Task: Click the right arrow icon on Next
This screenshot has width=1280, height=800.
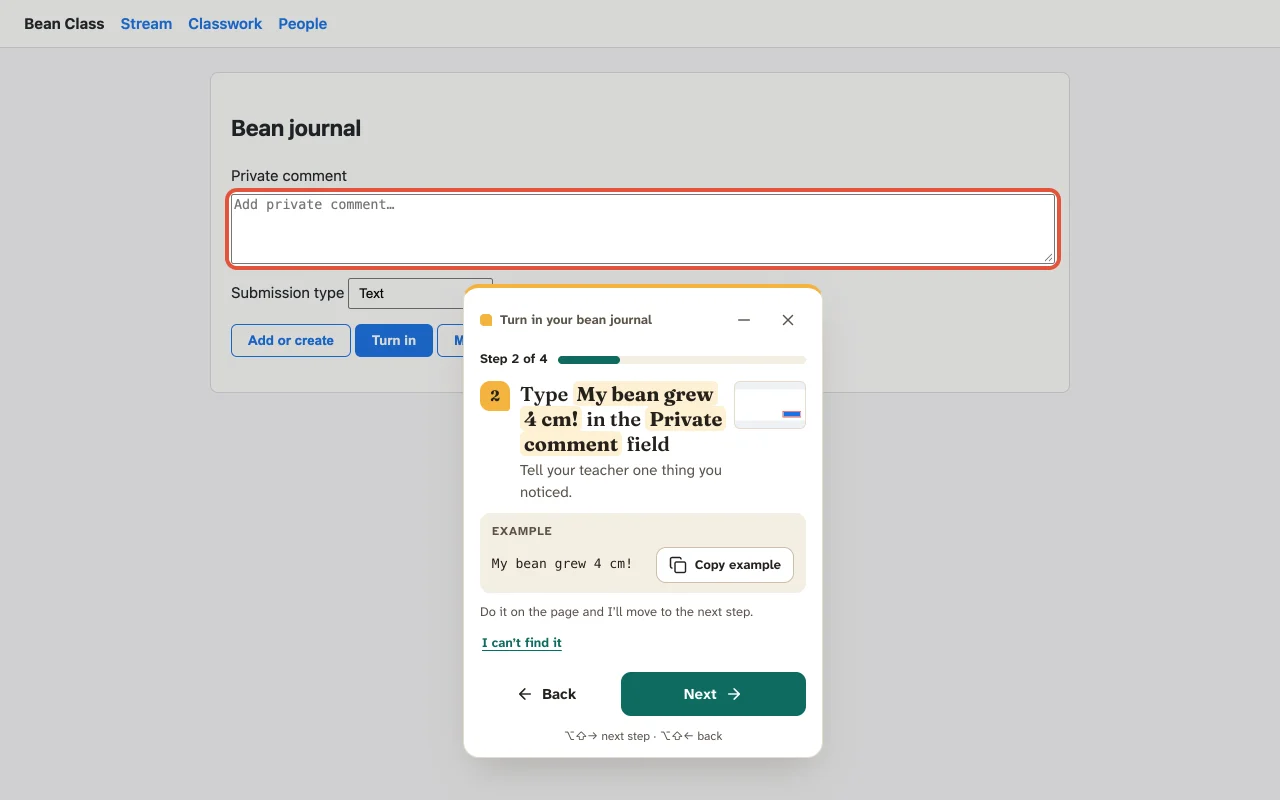Action: (x=734, y=694)
